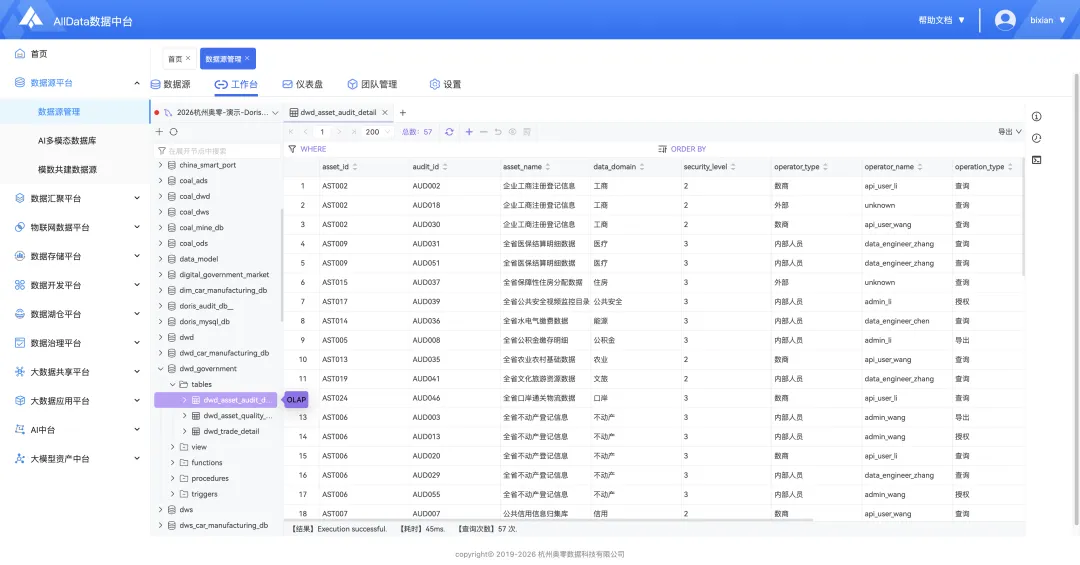The width and height of the screenshot is (1080, 565).
Task: Open AI多模态数据库 sidebar item
Action: [x=67, y=141]
